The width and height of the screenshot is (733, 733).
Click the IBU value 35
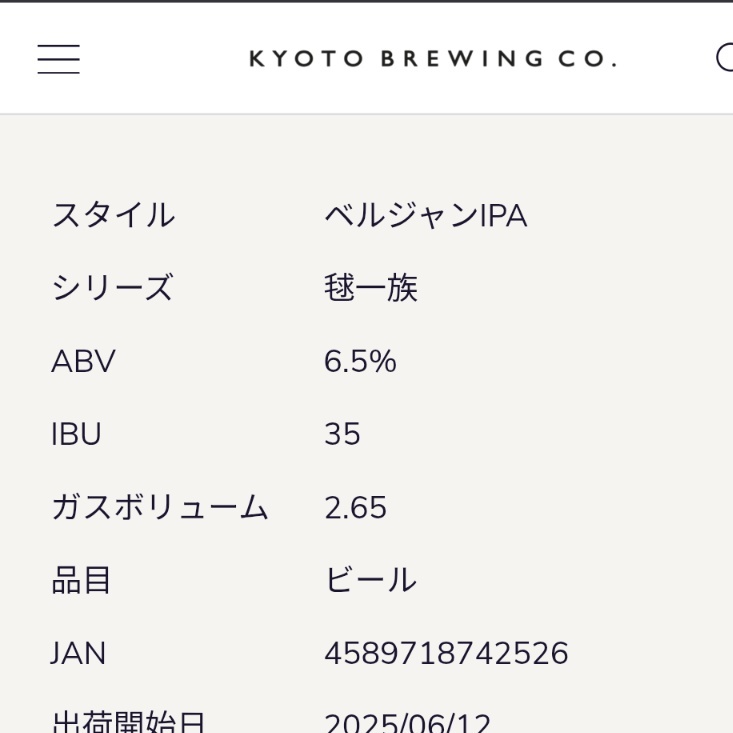342,434
